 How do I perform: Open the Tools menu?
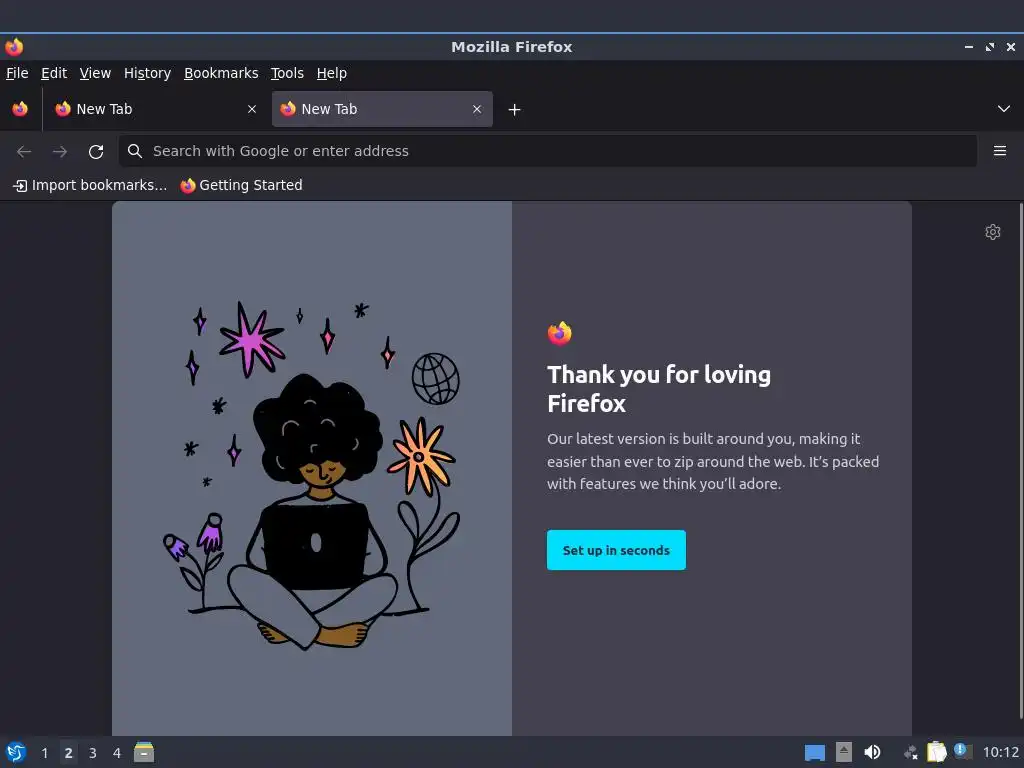(287, 73)
